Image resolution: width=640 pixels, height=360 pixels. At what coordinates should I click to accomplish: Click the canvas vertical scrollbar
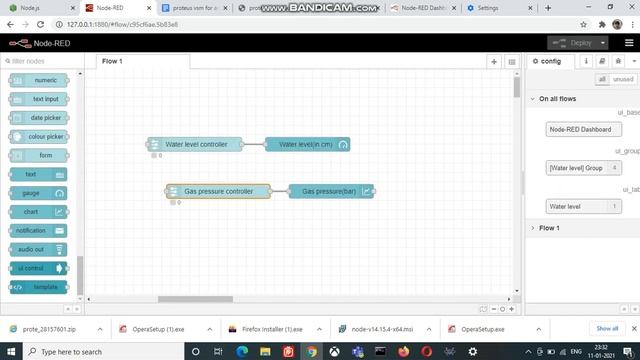517,87
